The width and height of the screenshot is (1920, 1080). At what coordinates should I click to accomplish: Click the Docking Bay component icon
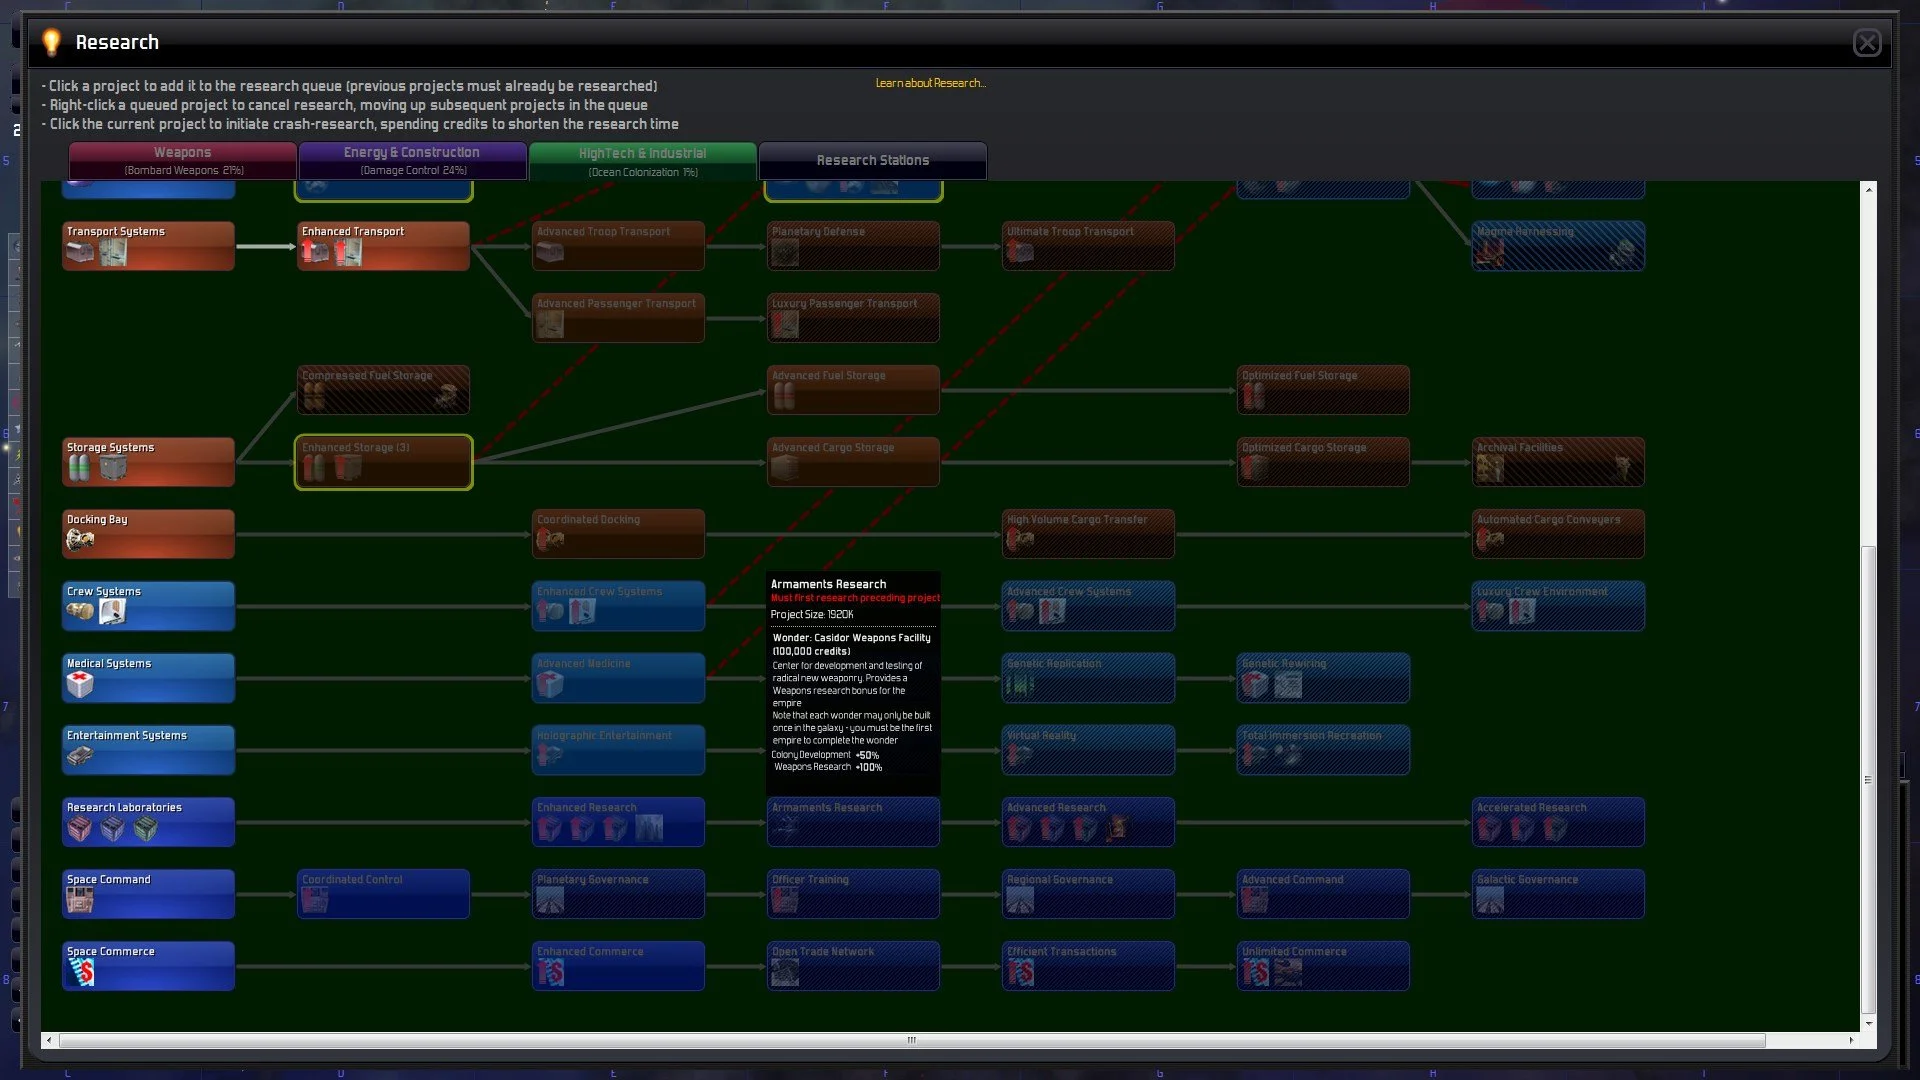80,540
